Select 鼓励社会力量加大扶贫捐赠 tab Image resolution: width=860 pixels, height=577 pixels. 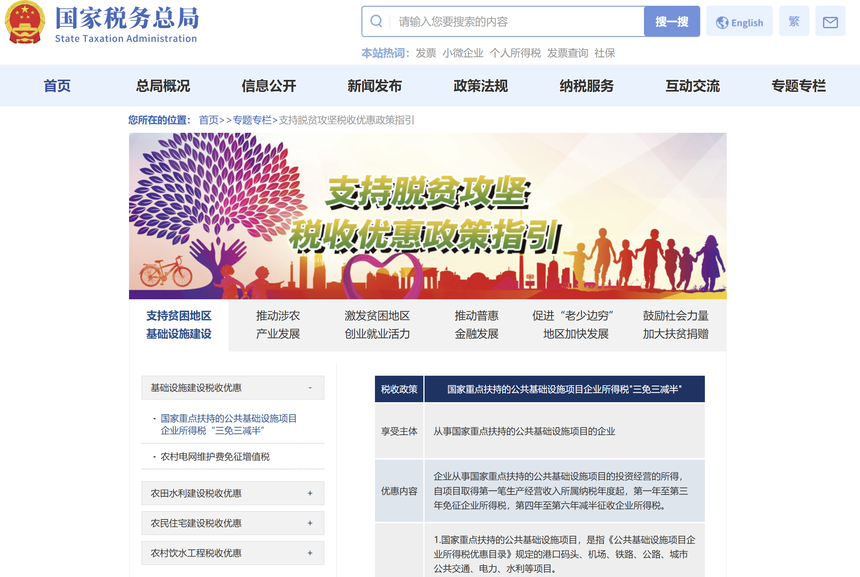[676, 325]
